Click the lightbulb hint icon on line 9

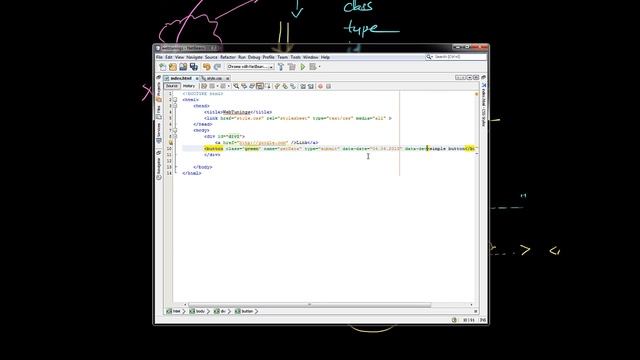coord(170,142)
